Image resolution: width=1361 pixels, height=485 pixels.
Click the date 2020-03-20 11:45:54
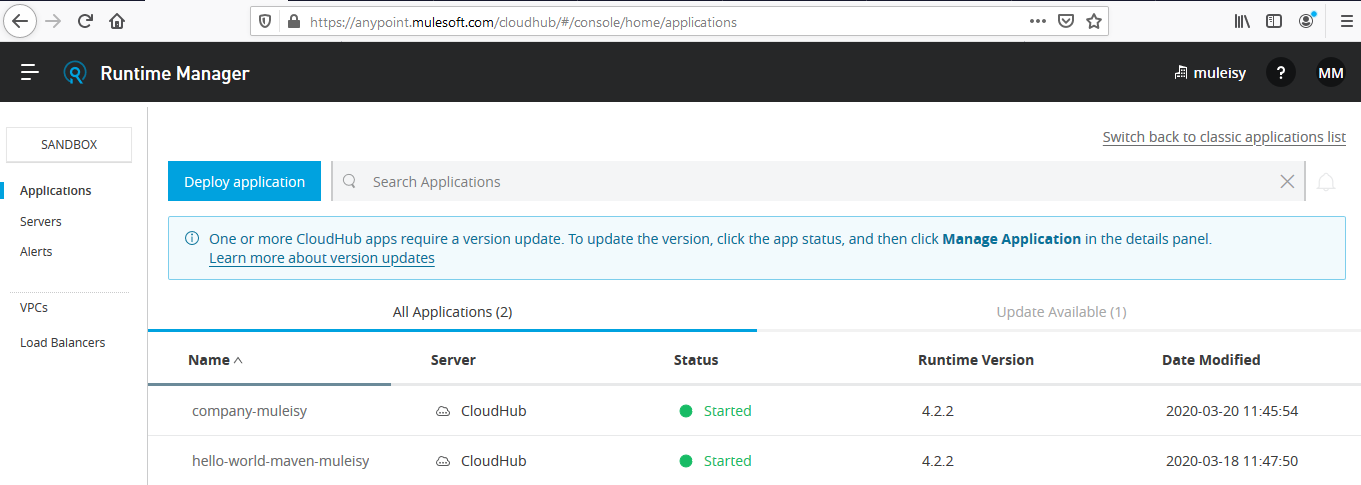click(1232, 411)
